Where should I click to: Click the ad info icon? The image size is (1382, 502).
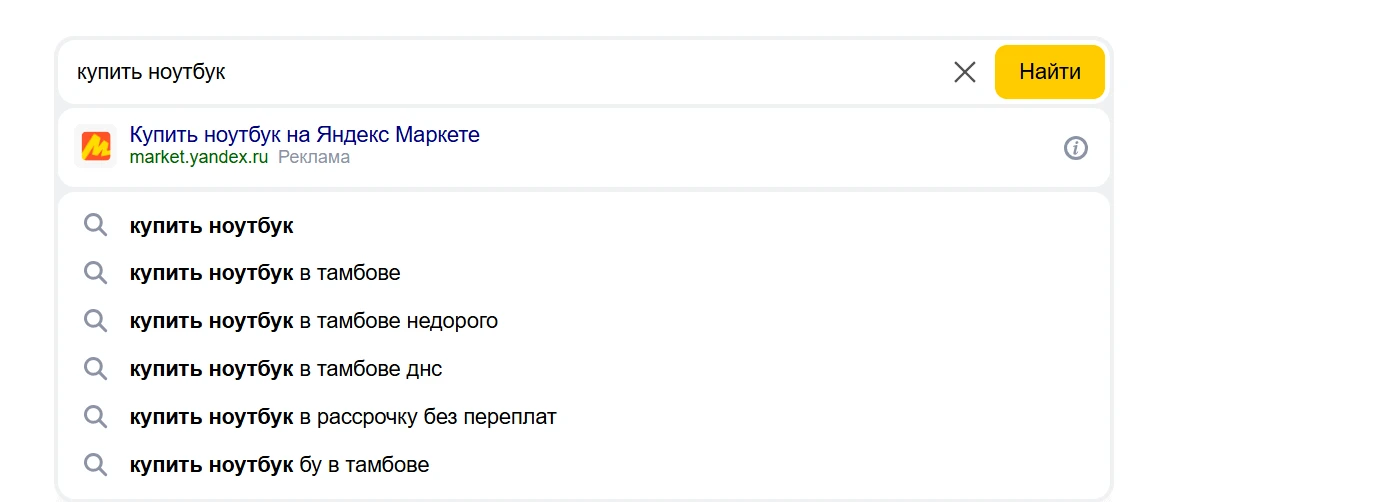pyautogui.click(x=1075, y=148)
